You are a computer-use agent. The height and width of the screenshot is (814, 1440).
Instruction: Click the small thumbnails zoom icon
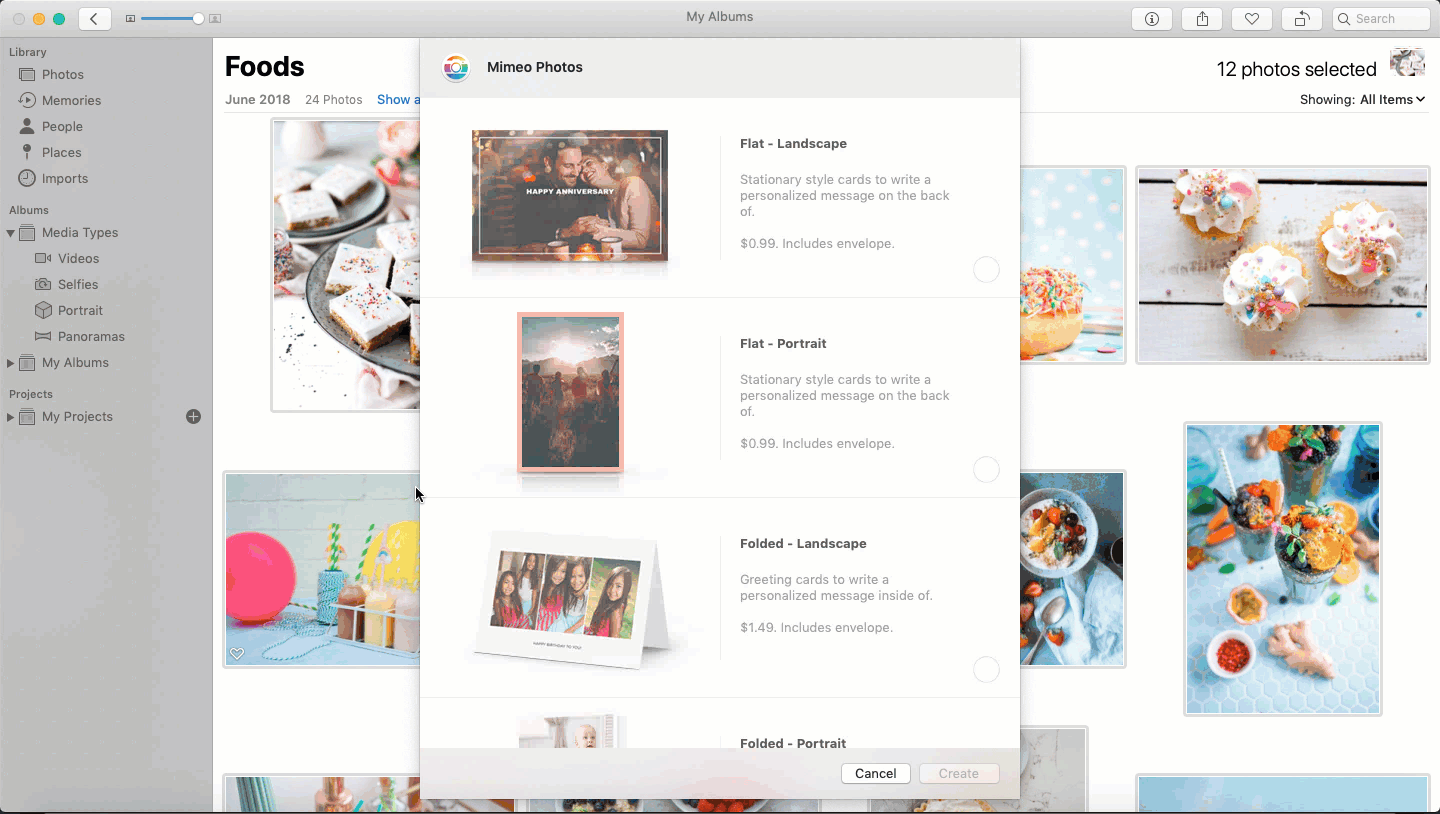130,19
